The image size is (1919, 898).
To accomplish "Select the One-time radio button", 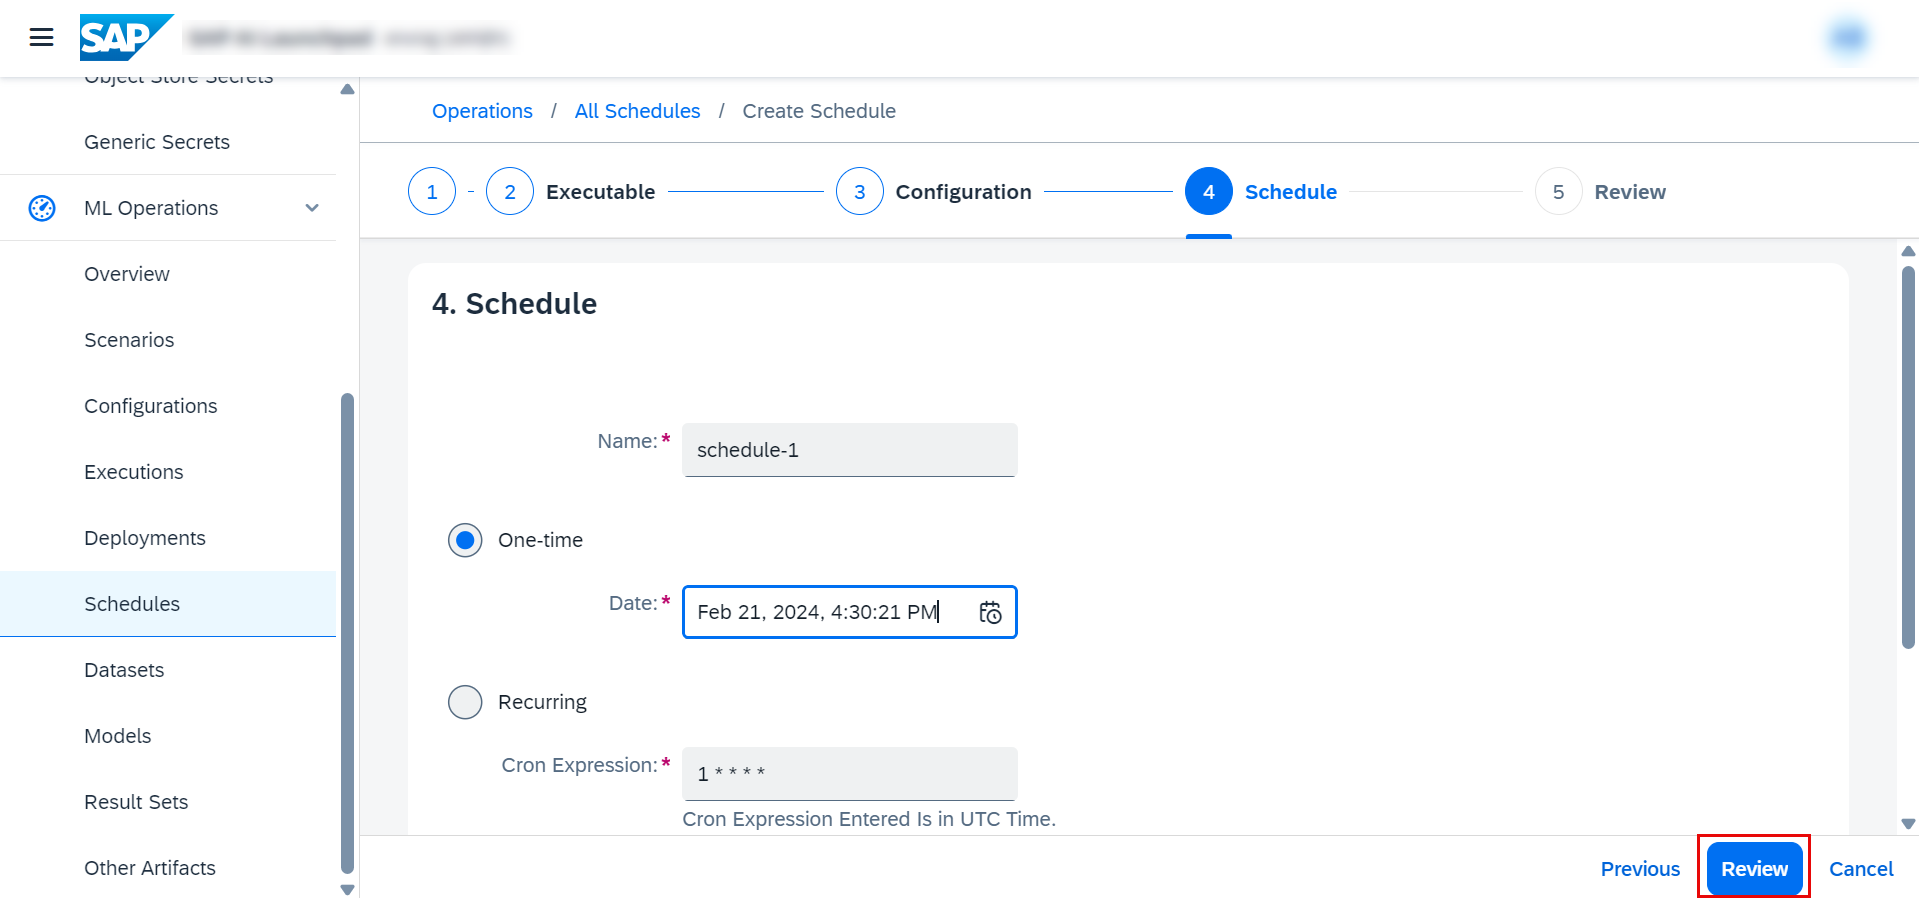I will pyautogui.click(x=465, y=540).
